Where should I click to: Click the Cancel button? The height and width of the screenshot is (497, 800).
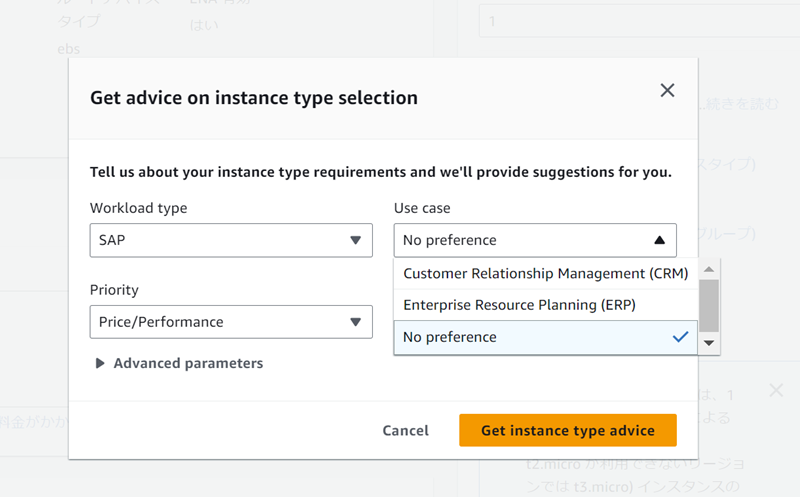406,430
